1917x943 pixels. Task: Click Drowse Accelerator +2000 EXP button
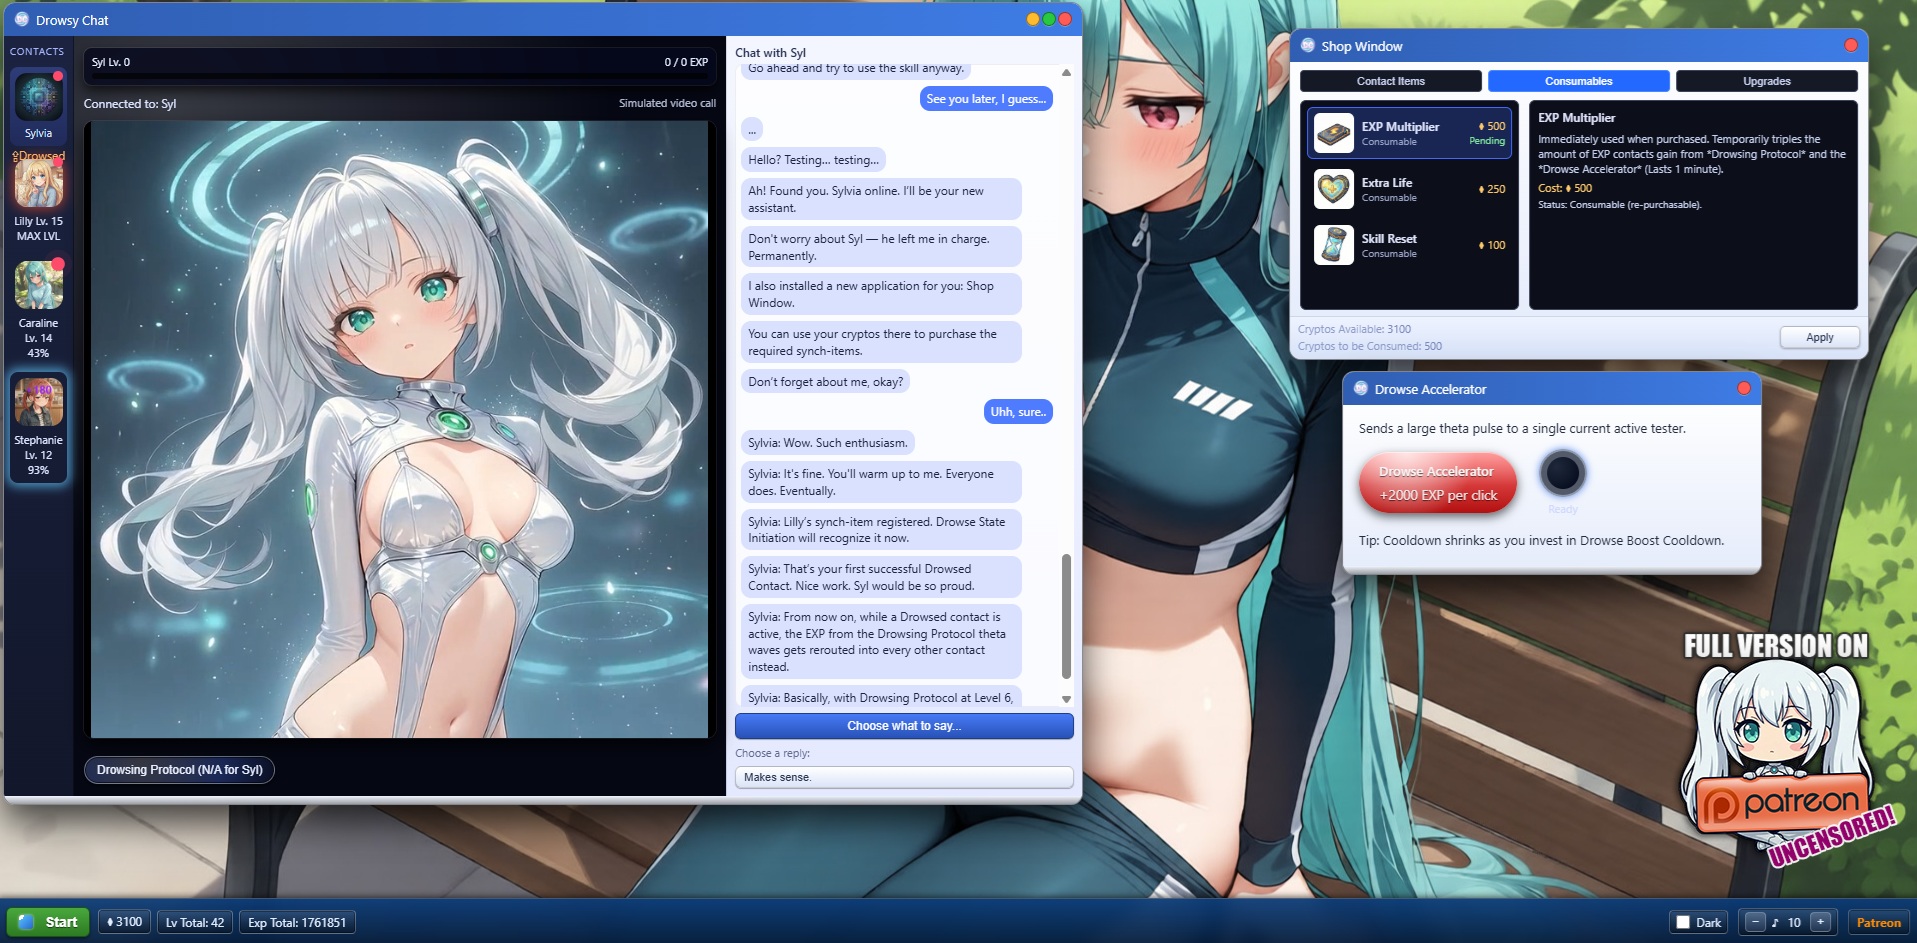pos(1437,482)
